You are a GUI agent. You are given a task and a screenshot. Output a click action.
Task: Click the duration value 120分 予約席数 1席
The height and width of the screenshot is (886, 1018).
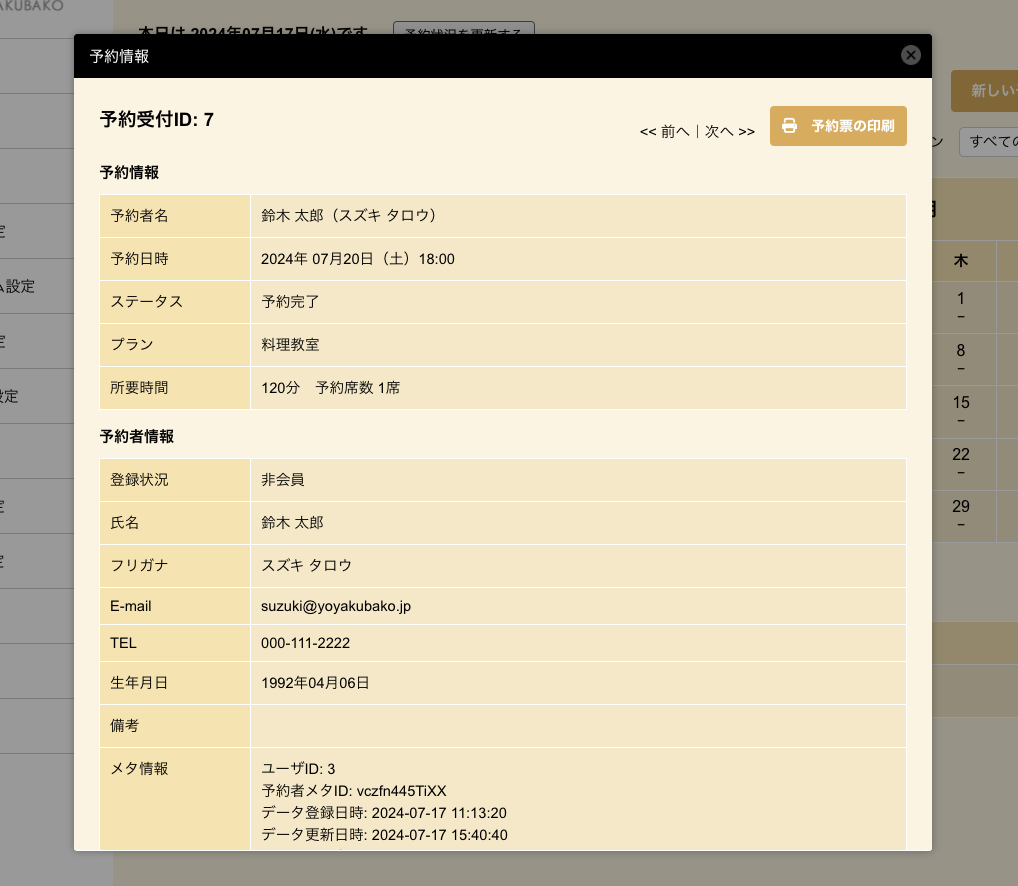[330, 388]
